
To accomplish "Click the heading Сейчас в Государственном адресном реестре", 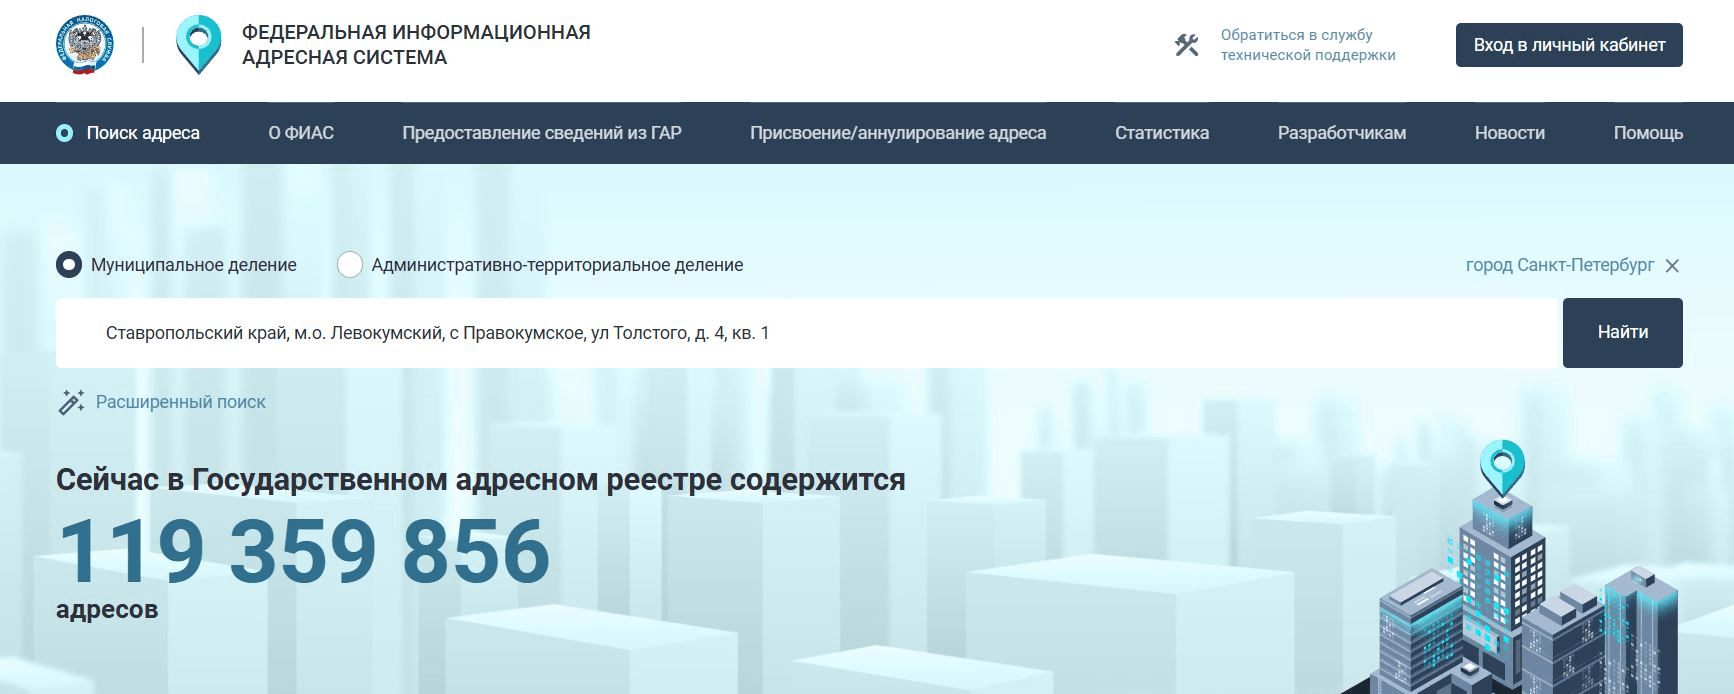I will [x=480, y=480].
